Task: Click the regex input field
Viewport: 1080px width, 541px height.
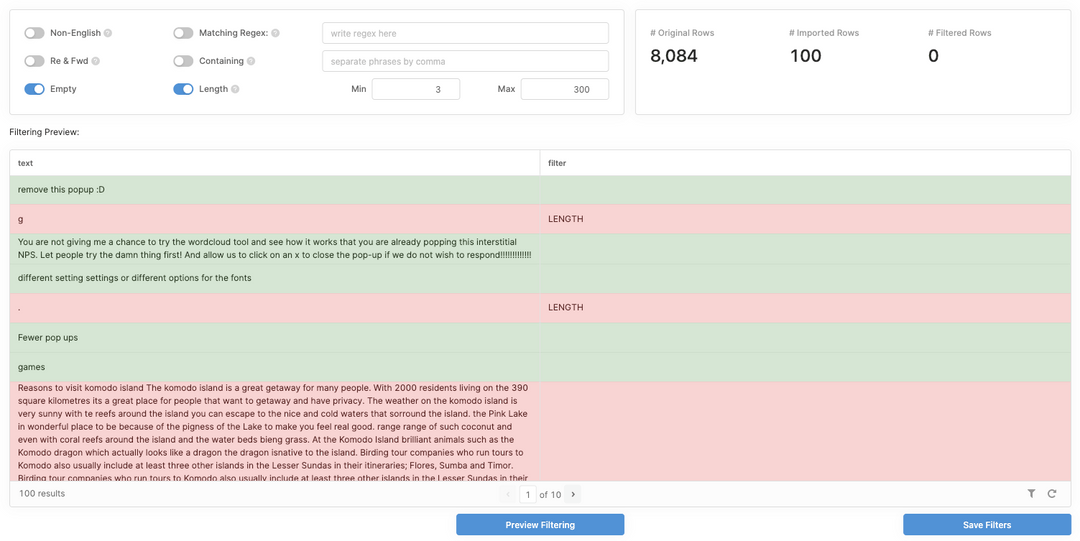Action: click(466, 33)
